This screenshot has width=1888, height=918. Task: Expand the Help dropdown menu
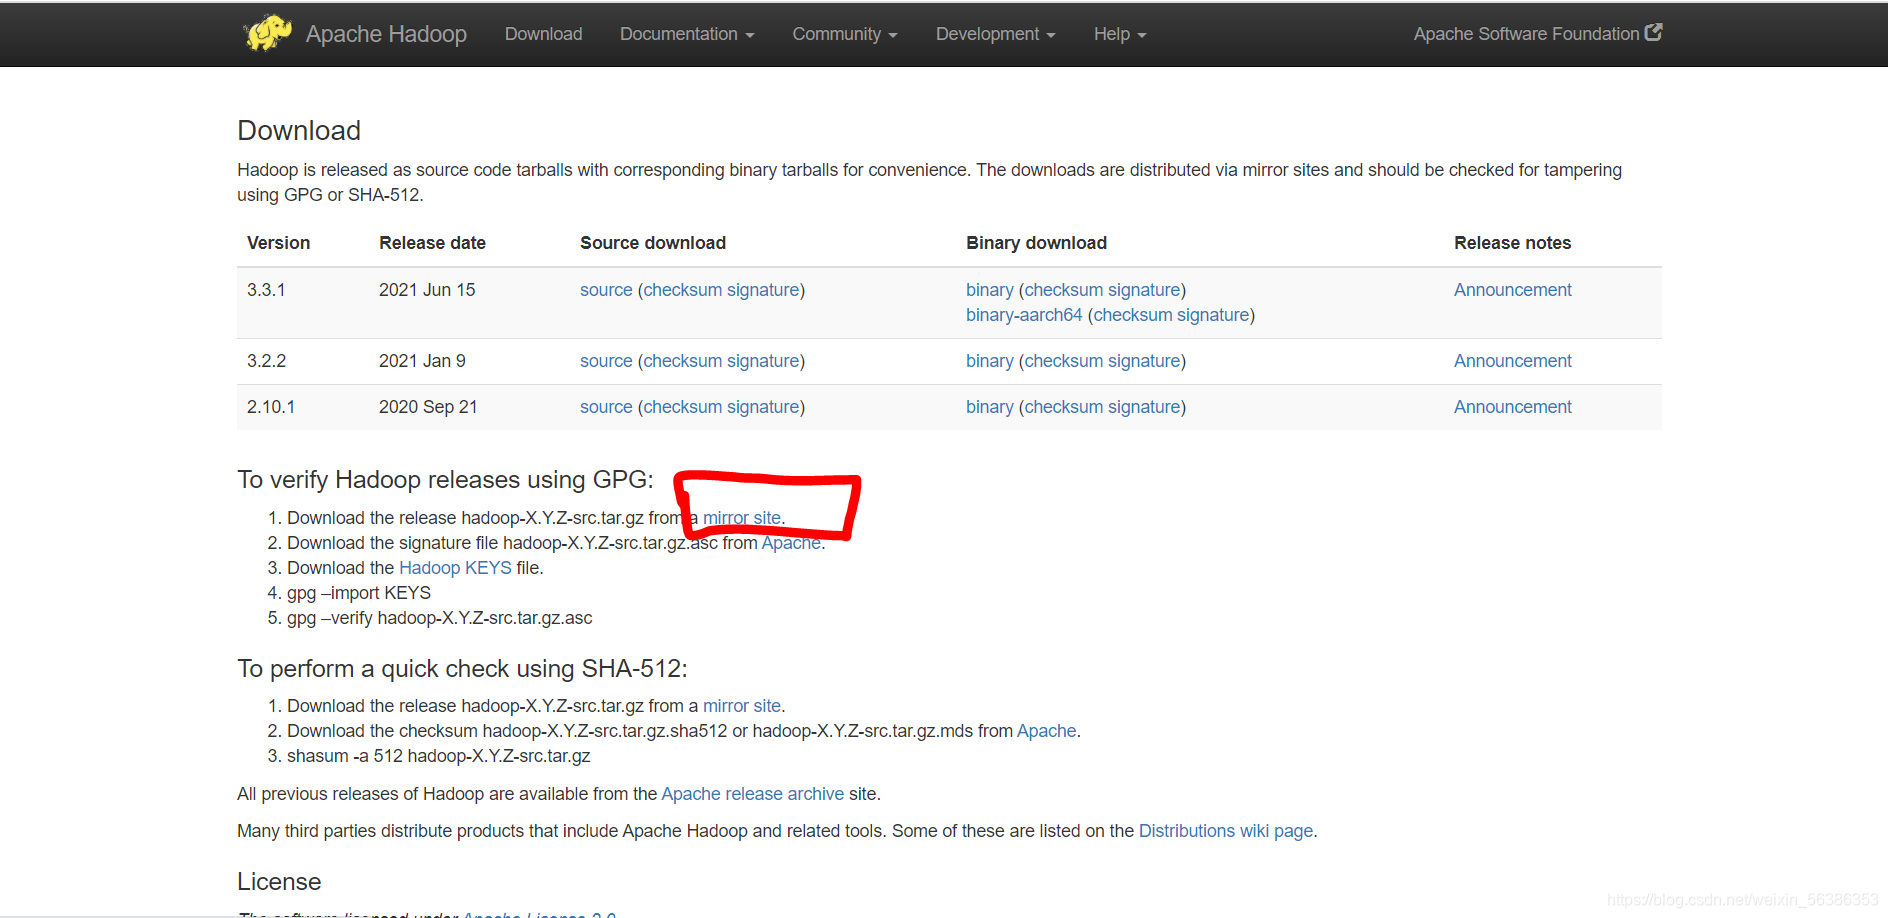point(1120,34)
